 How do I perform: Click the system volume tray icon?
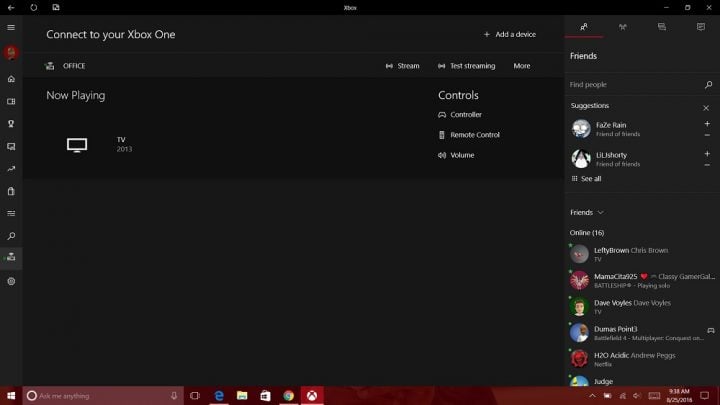tap(636, 395)
